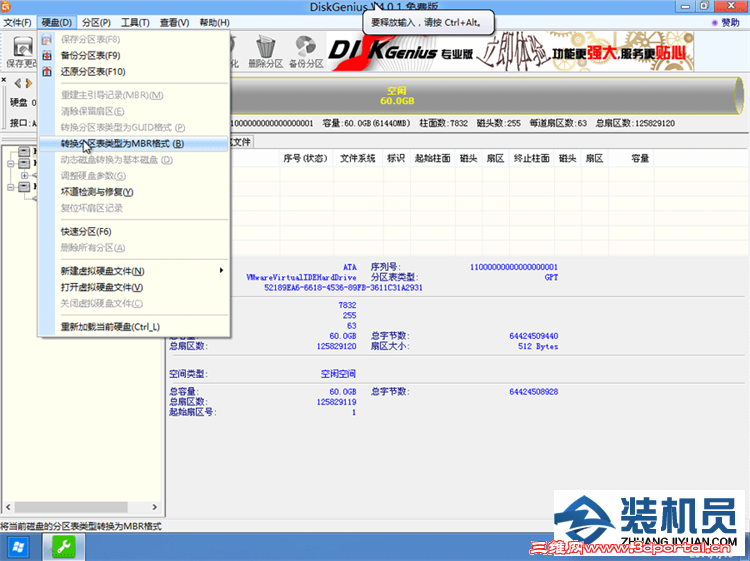Choose 重新加载当前硬盘(Ctrl_L) entry
Viewport: 750px width, 561px height.
point(133,327)
